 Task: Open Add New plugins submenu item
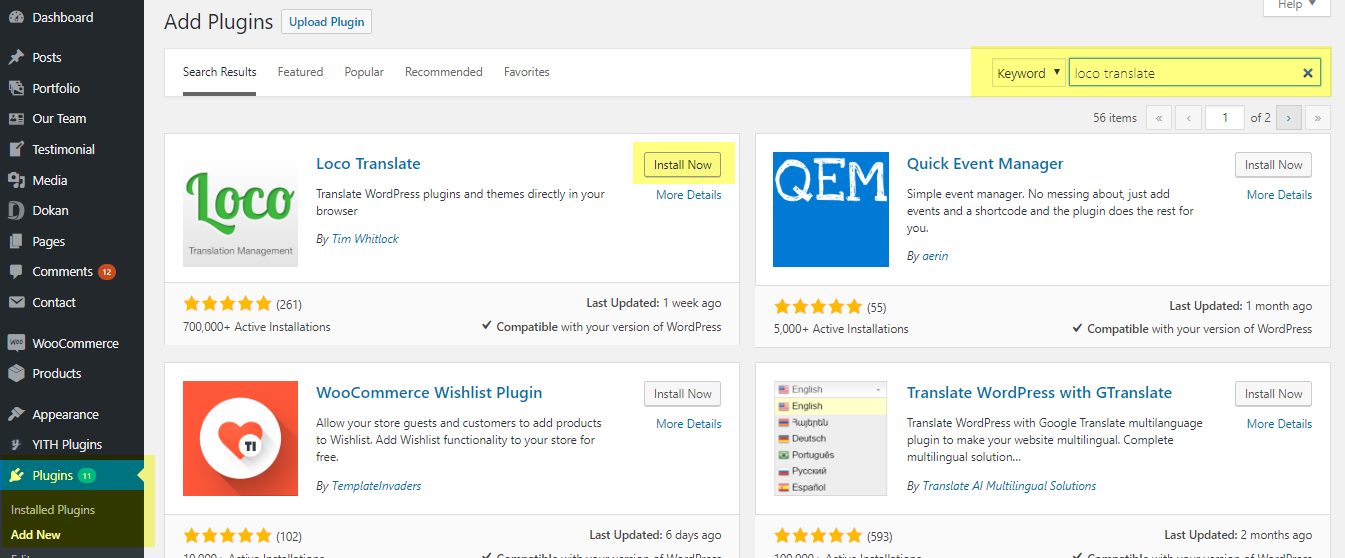36,535
